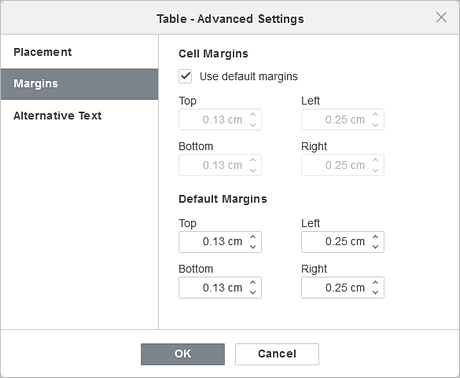Decrease Default Margins Top value
Viewport: 460px width, 378px height.
point(253,247)
